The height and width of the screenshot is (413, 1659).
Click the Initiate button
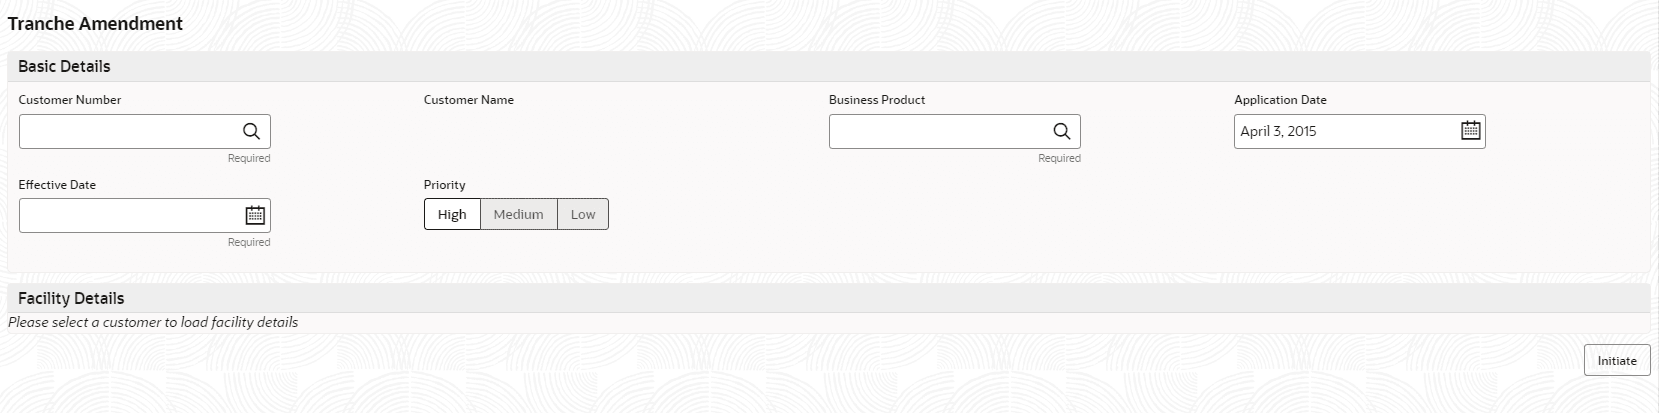(1616, 360)
